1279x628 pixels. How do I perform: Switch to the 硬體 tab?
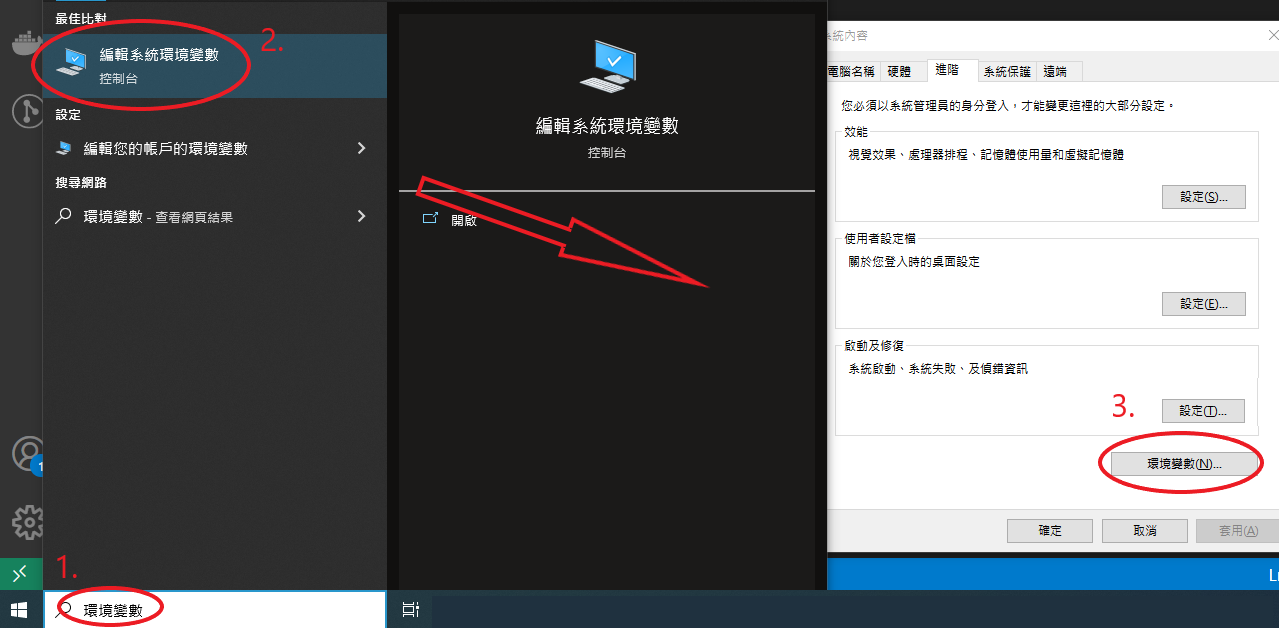(902, 71)
